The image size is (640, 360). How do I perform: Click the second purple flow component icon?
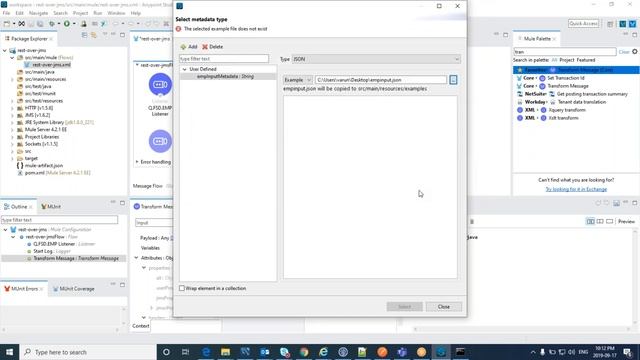point(160,141)
